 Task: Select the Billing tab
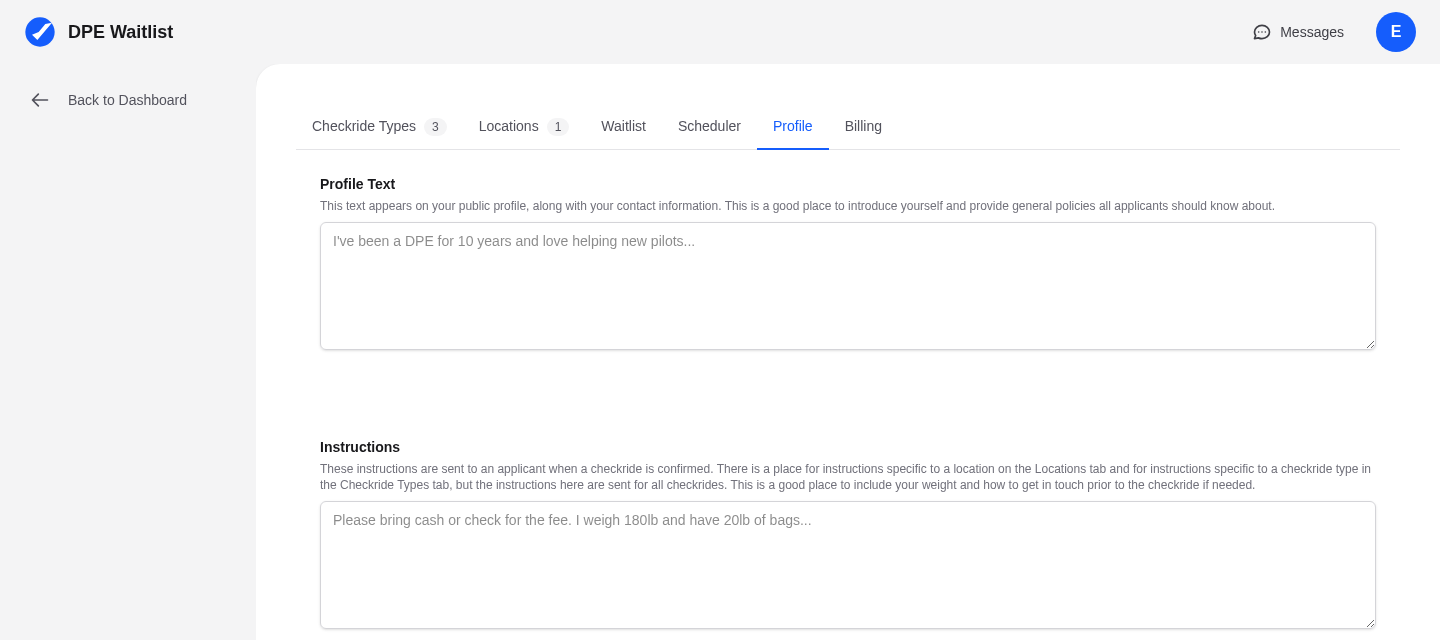(x=863, y=126)
